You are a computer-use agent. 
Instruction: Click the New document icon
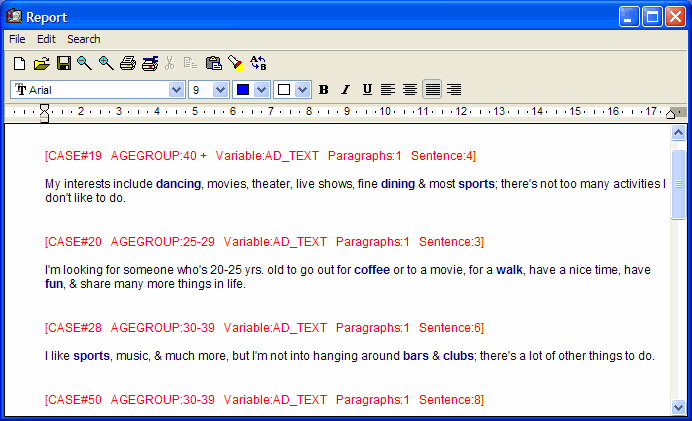(x=19, y=64)
